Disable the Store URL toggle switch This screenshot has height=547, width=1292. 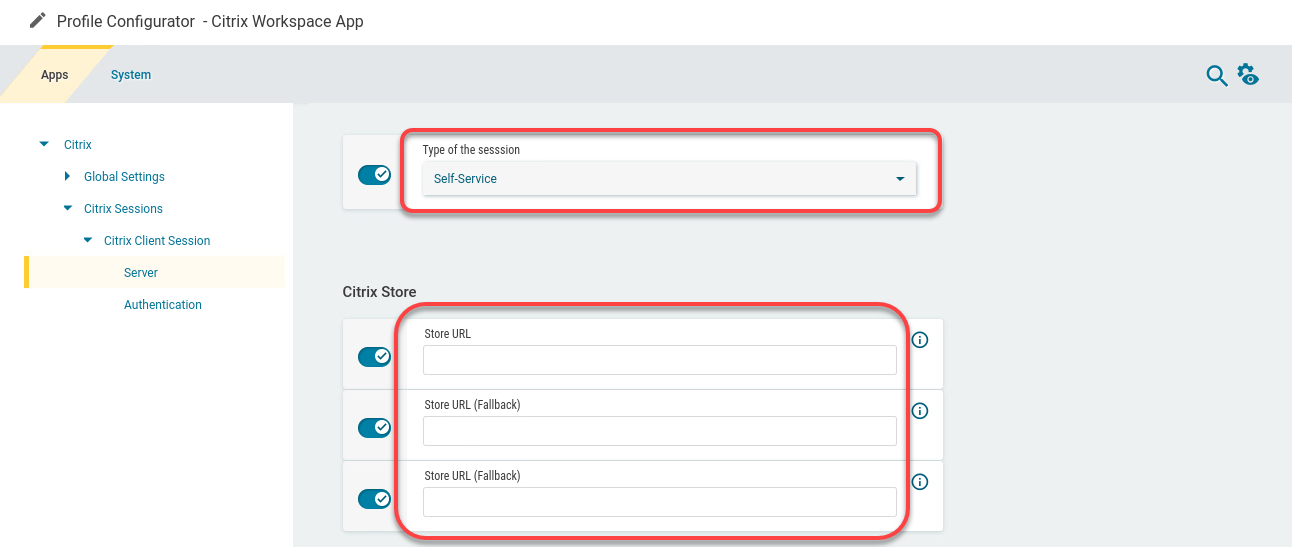pyautogui.click(x=374, y=357)
